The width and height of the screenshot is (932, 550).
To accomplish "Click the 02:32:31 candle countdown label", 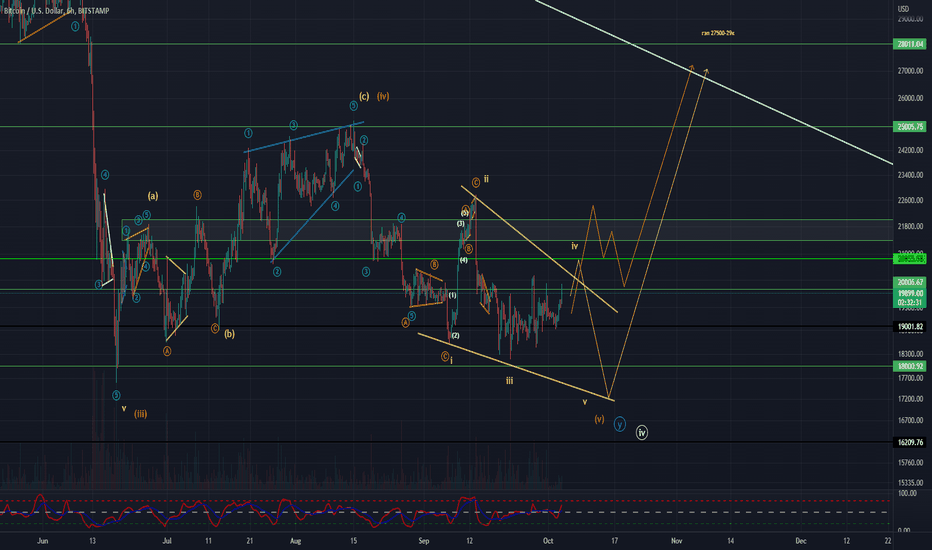I will [x=910, y=302].
